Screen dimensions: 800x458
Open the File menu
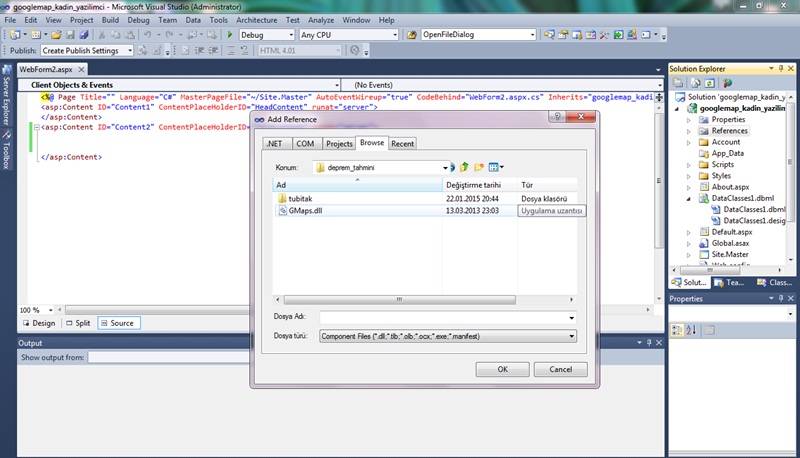pos(10,20)
